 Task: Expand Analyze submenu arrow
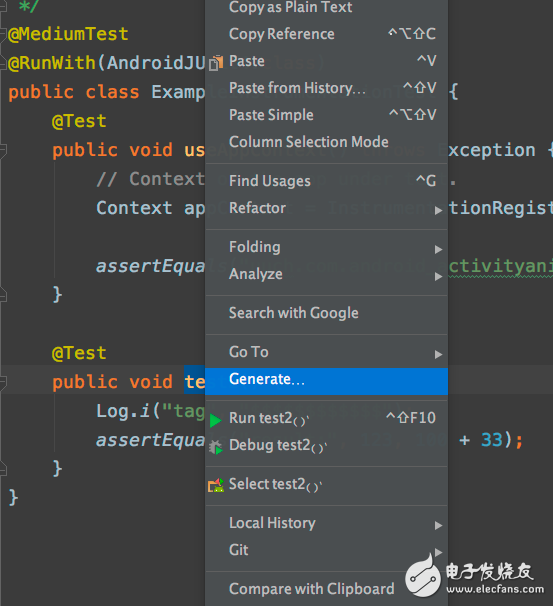pyautogui.click(x=438, y=276)
